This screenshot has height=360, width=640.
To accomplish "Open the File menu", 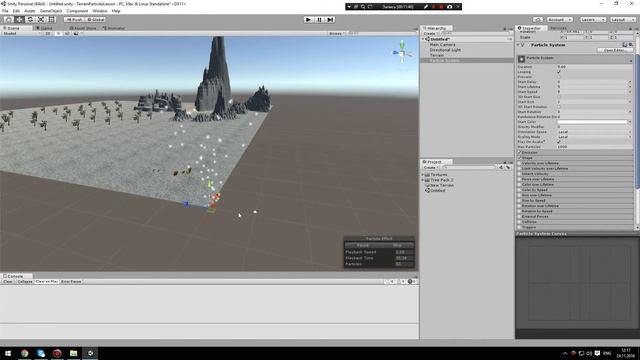I will pos(5,11).
